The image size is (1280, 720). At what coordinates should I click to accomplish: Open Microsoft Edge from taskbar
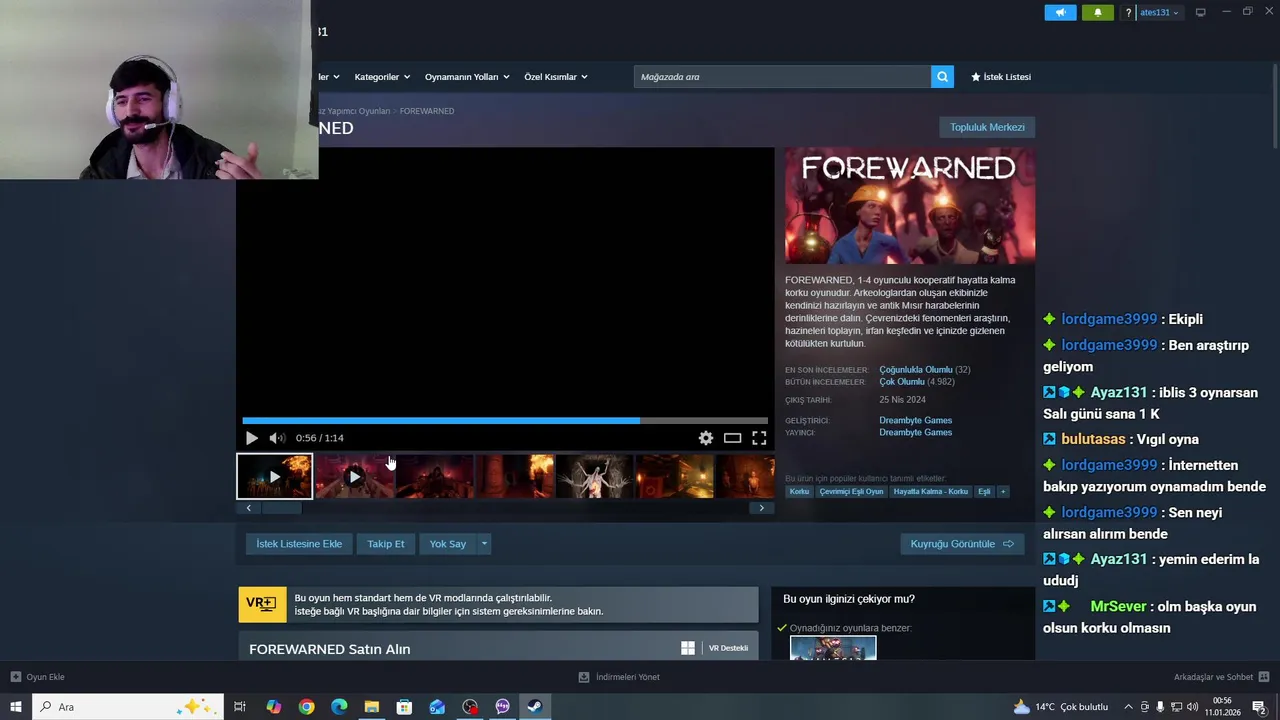[x=339, y=707]
